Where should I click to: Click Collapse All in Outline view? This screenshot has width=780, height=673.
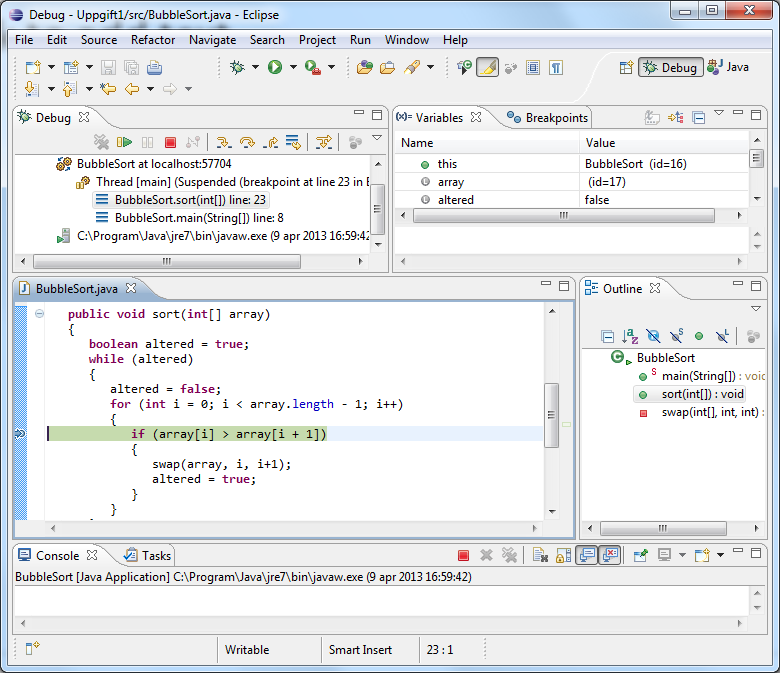[607, 337]
